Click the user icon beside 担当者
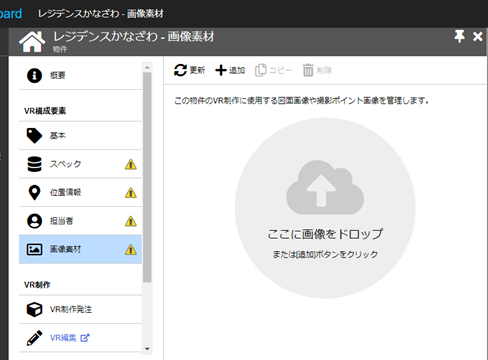The height and width of the screenshot is (360, 488). click(x=34, y=221)
